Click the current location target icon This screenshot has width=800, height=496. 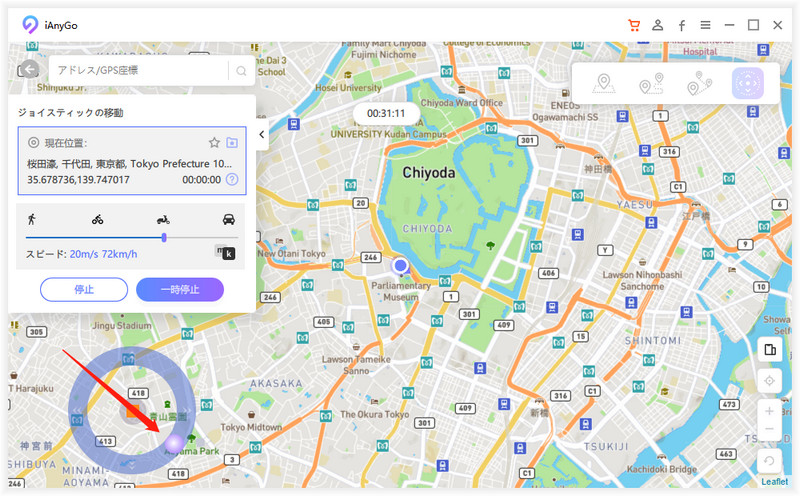[x=34, y=143]
